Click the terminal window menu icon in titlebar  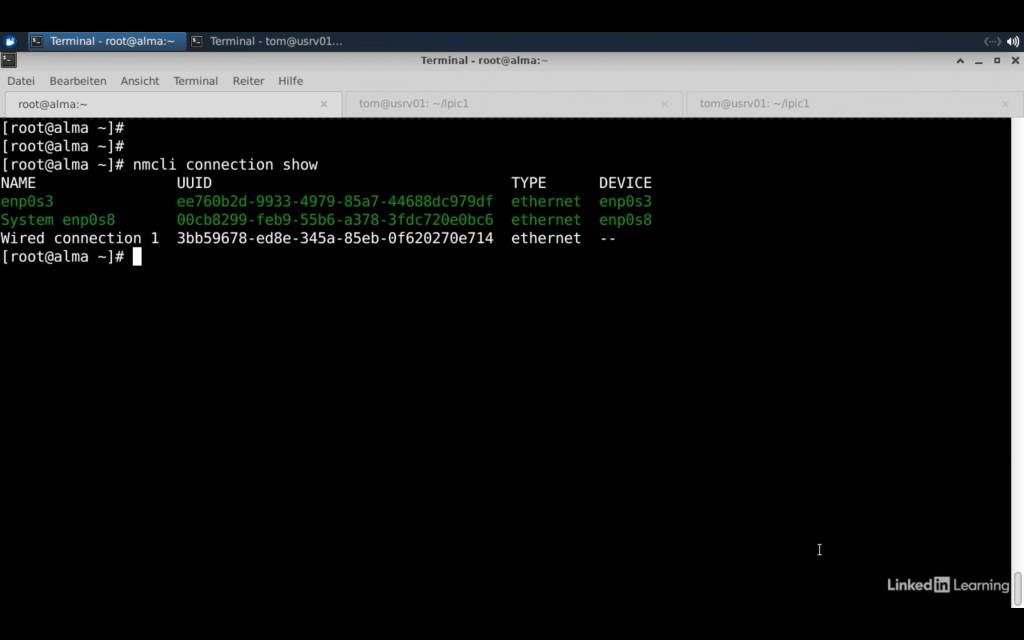click(x=9, y=60)
